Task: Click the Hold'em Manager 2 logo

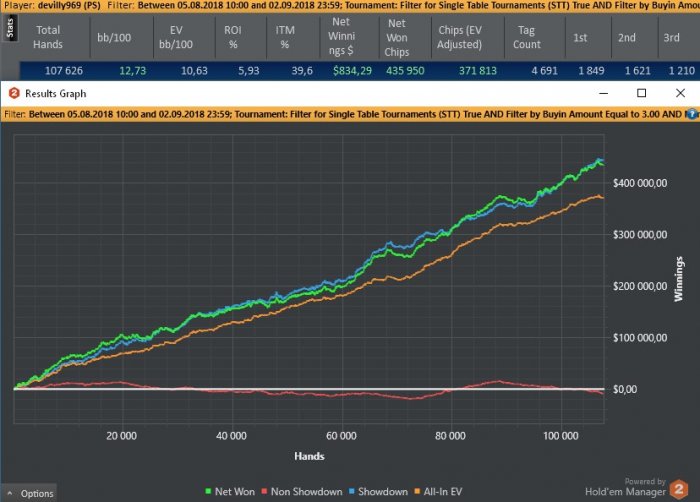Action: tap(679, 489)
